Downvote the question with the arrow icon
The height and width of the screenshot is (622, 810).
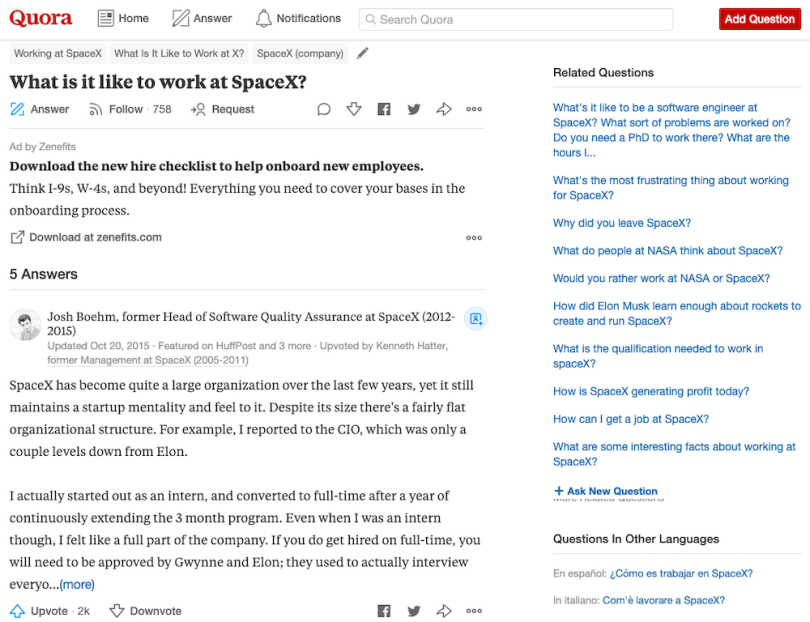coord(354,109)
